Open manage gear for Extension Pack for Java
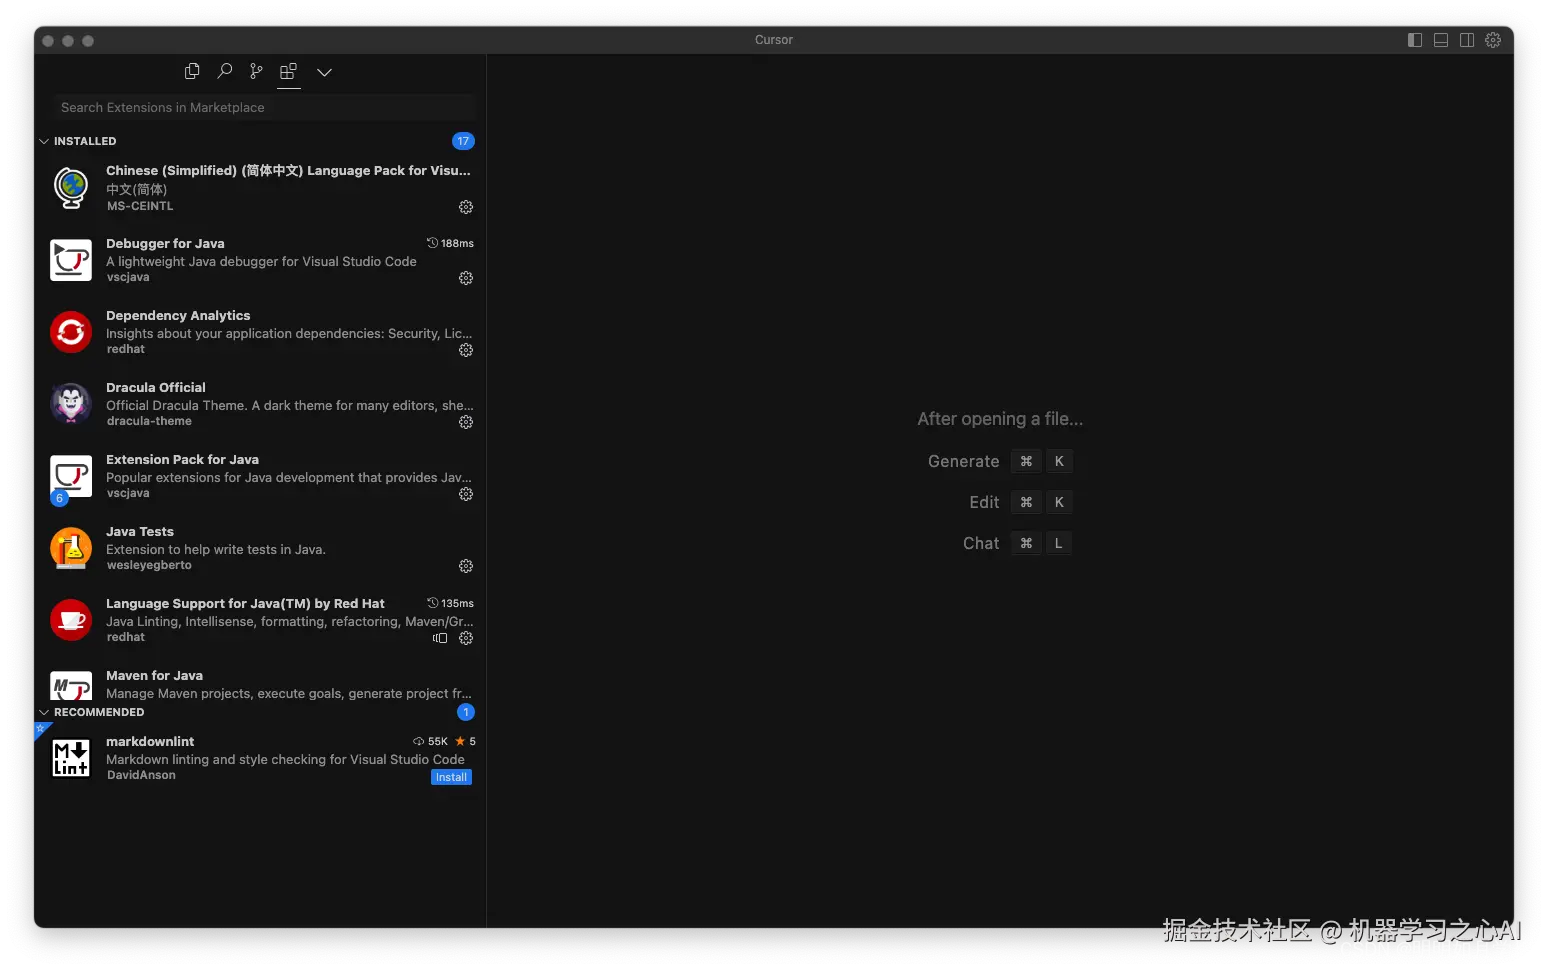The height and width of the screenshot is (970, 1548). 466,494
